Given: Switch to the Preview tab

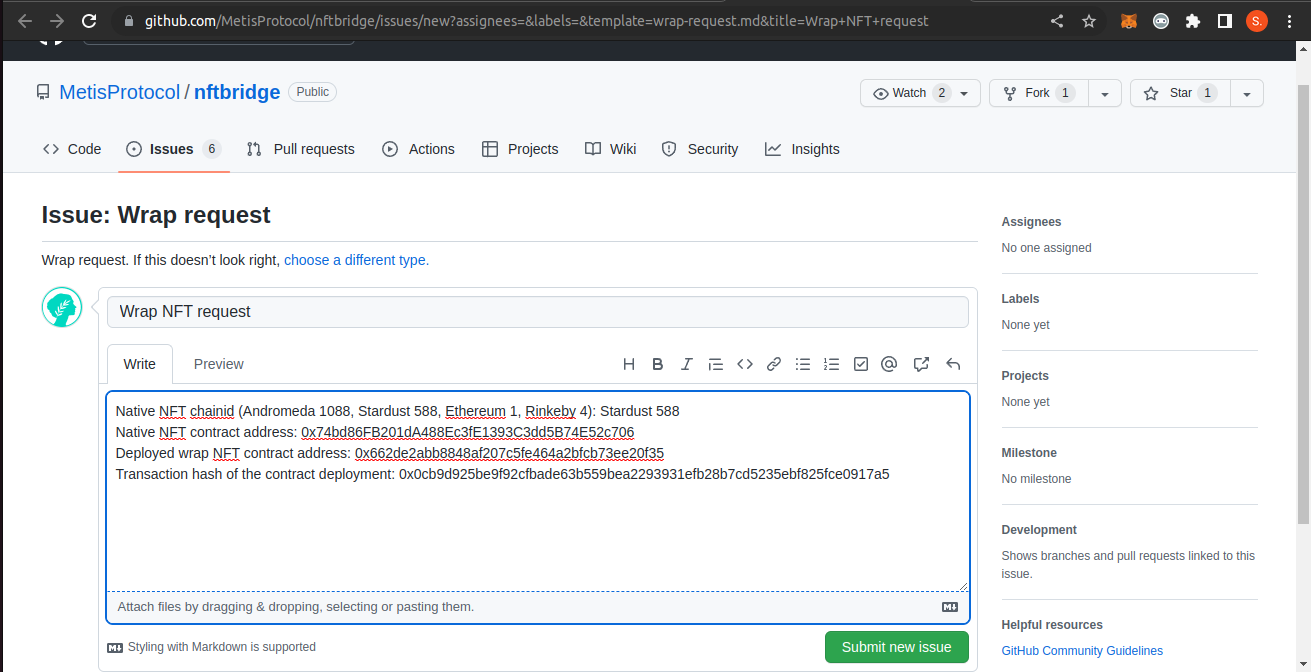Looking at the screenshot, I should [x=219, y=364].
